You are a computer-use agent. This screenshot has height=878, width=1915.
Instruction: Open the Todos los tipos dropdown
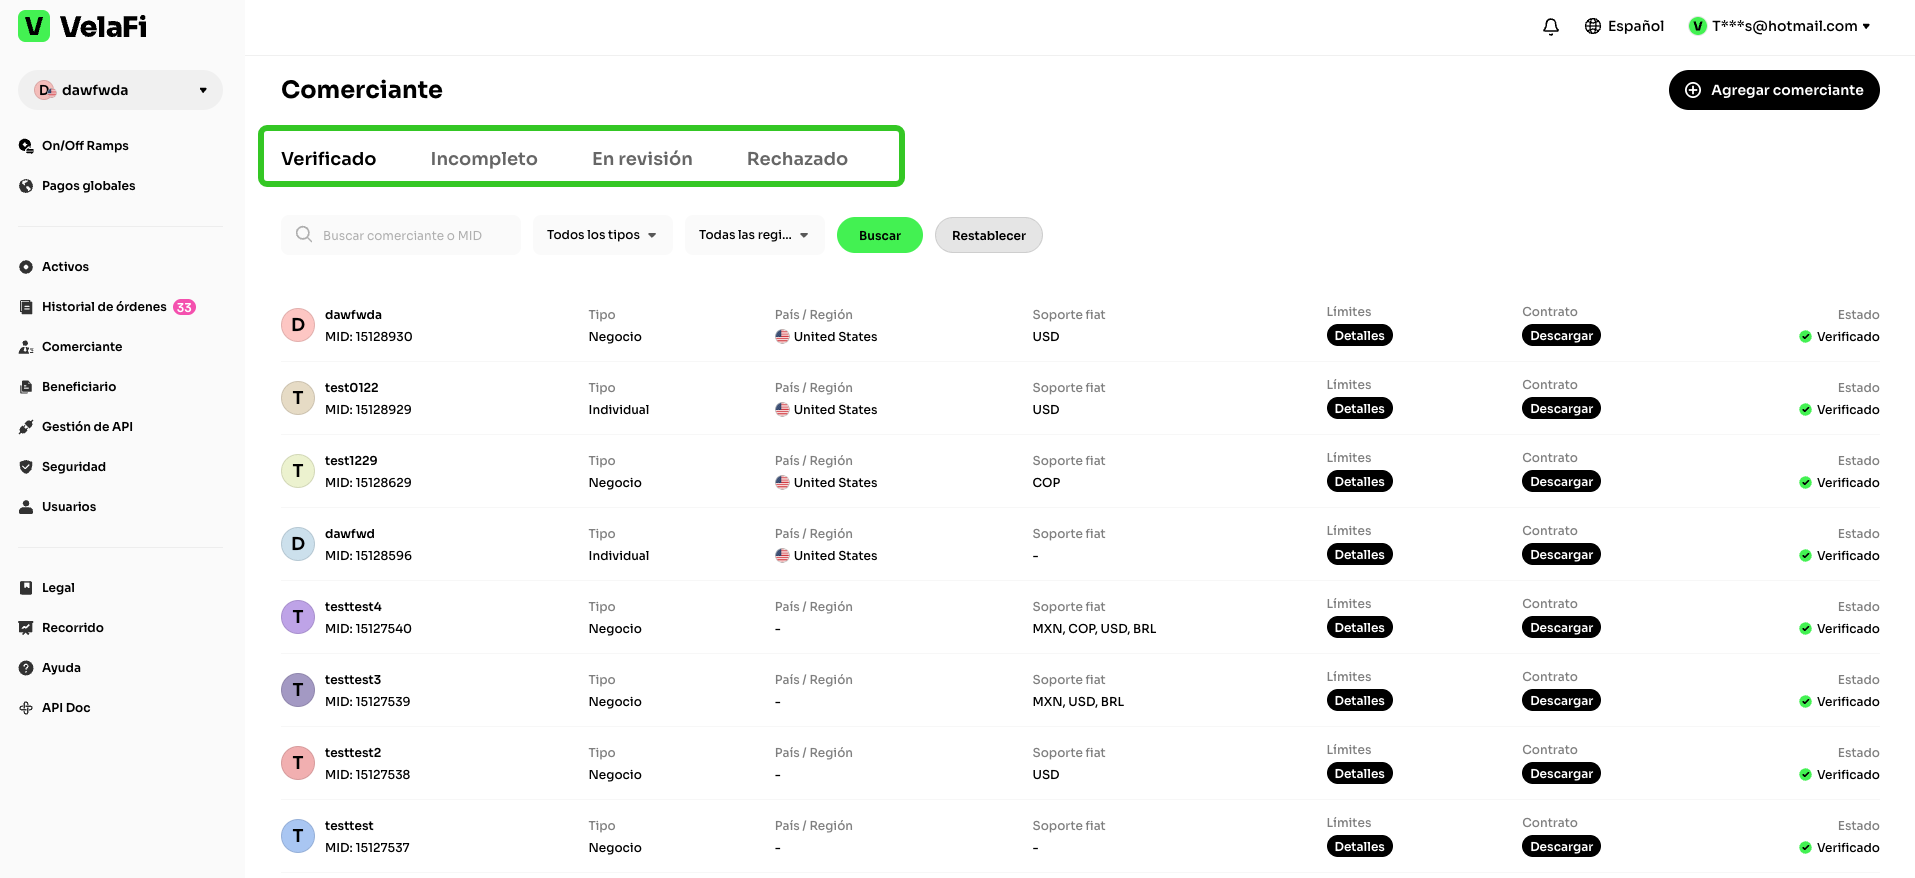[x=602, y=235]
